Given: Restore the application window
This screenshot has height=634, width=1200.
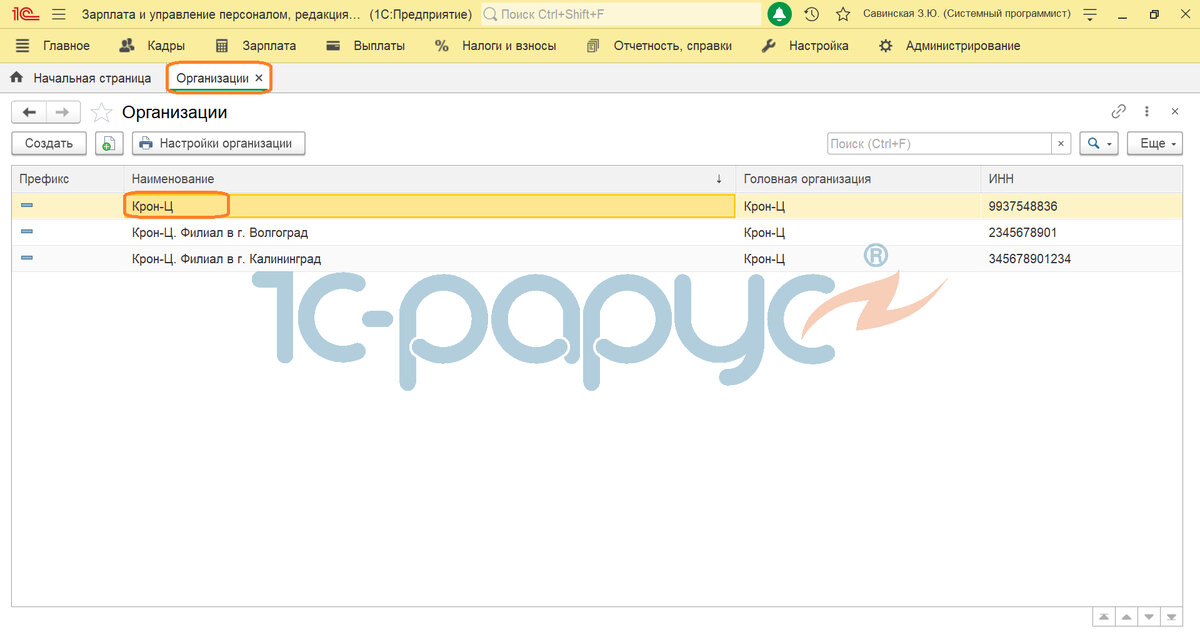Looking at the screenshot, I should point(1154,14).
